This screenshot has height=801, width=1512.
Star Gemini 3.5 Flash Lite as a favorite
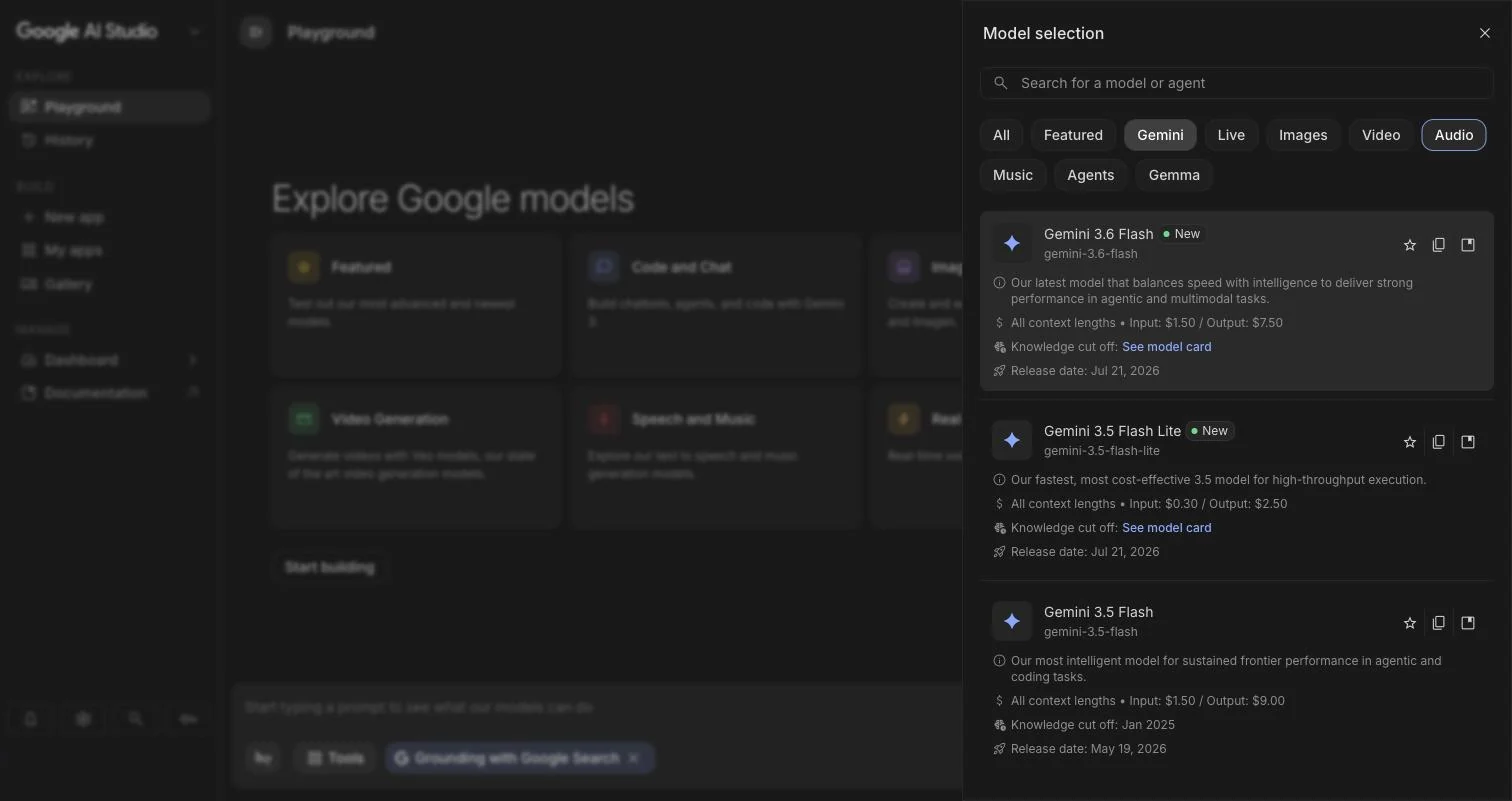click(1410, 442)
